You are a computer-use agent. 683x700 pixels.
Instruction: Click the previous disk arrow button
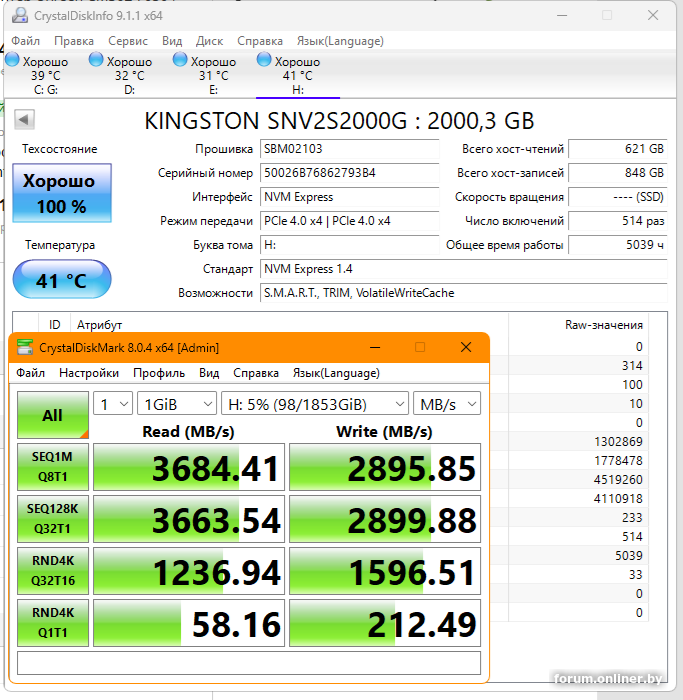coord(24,120)
